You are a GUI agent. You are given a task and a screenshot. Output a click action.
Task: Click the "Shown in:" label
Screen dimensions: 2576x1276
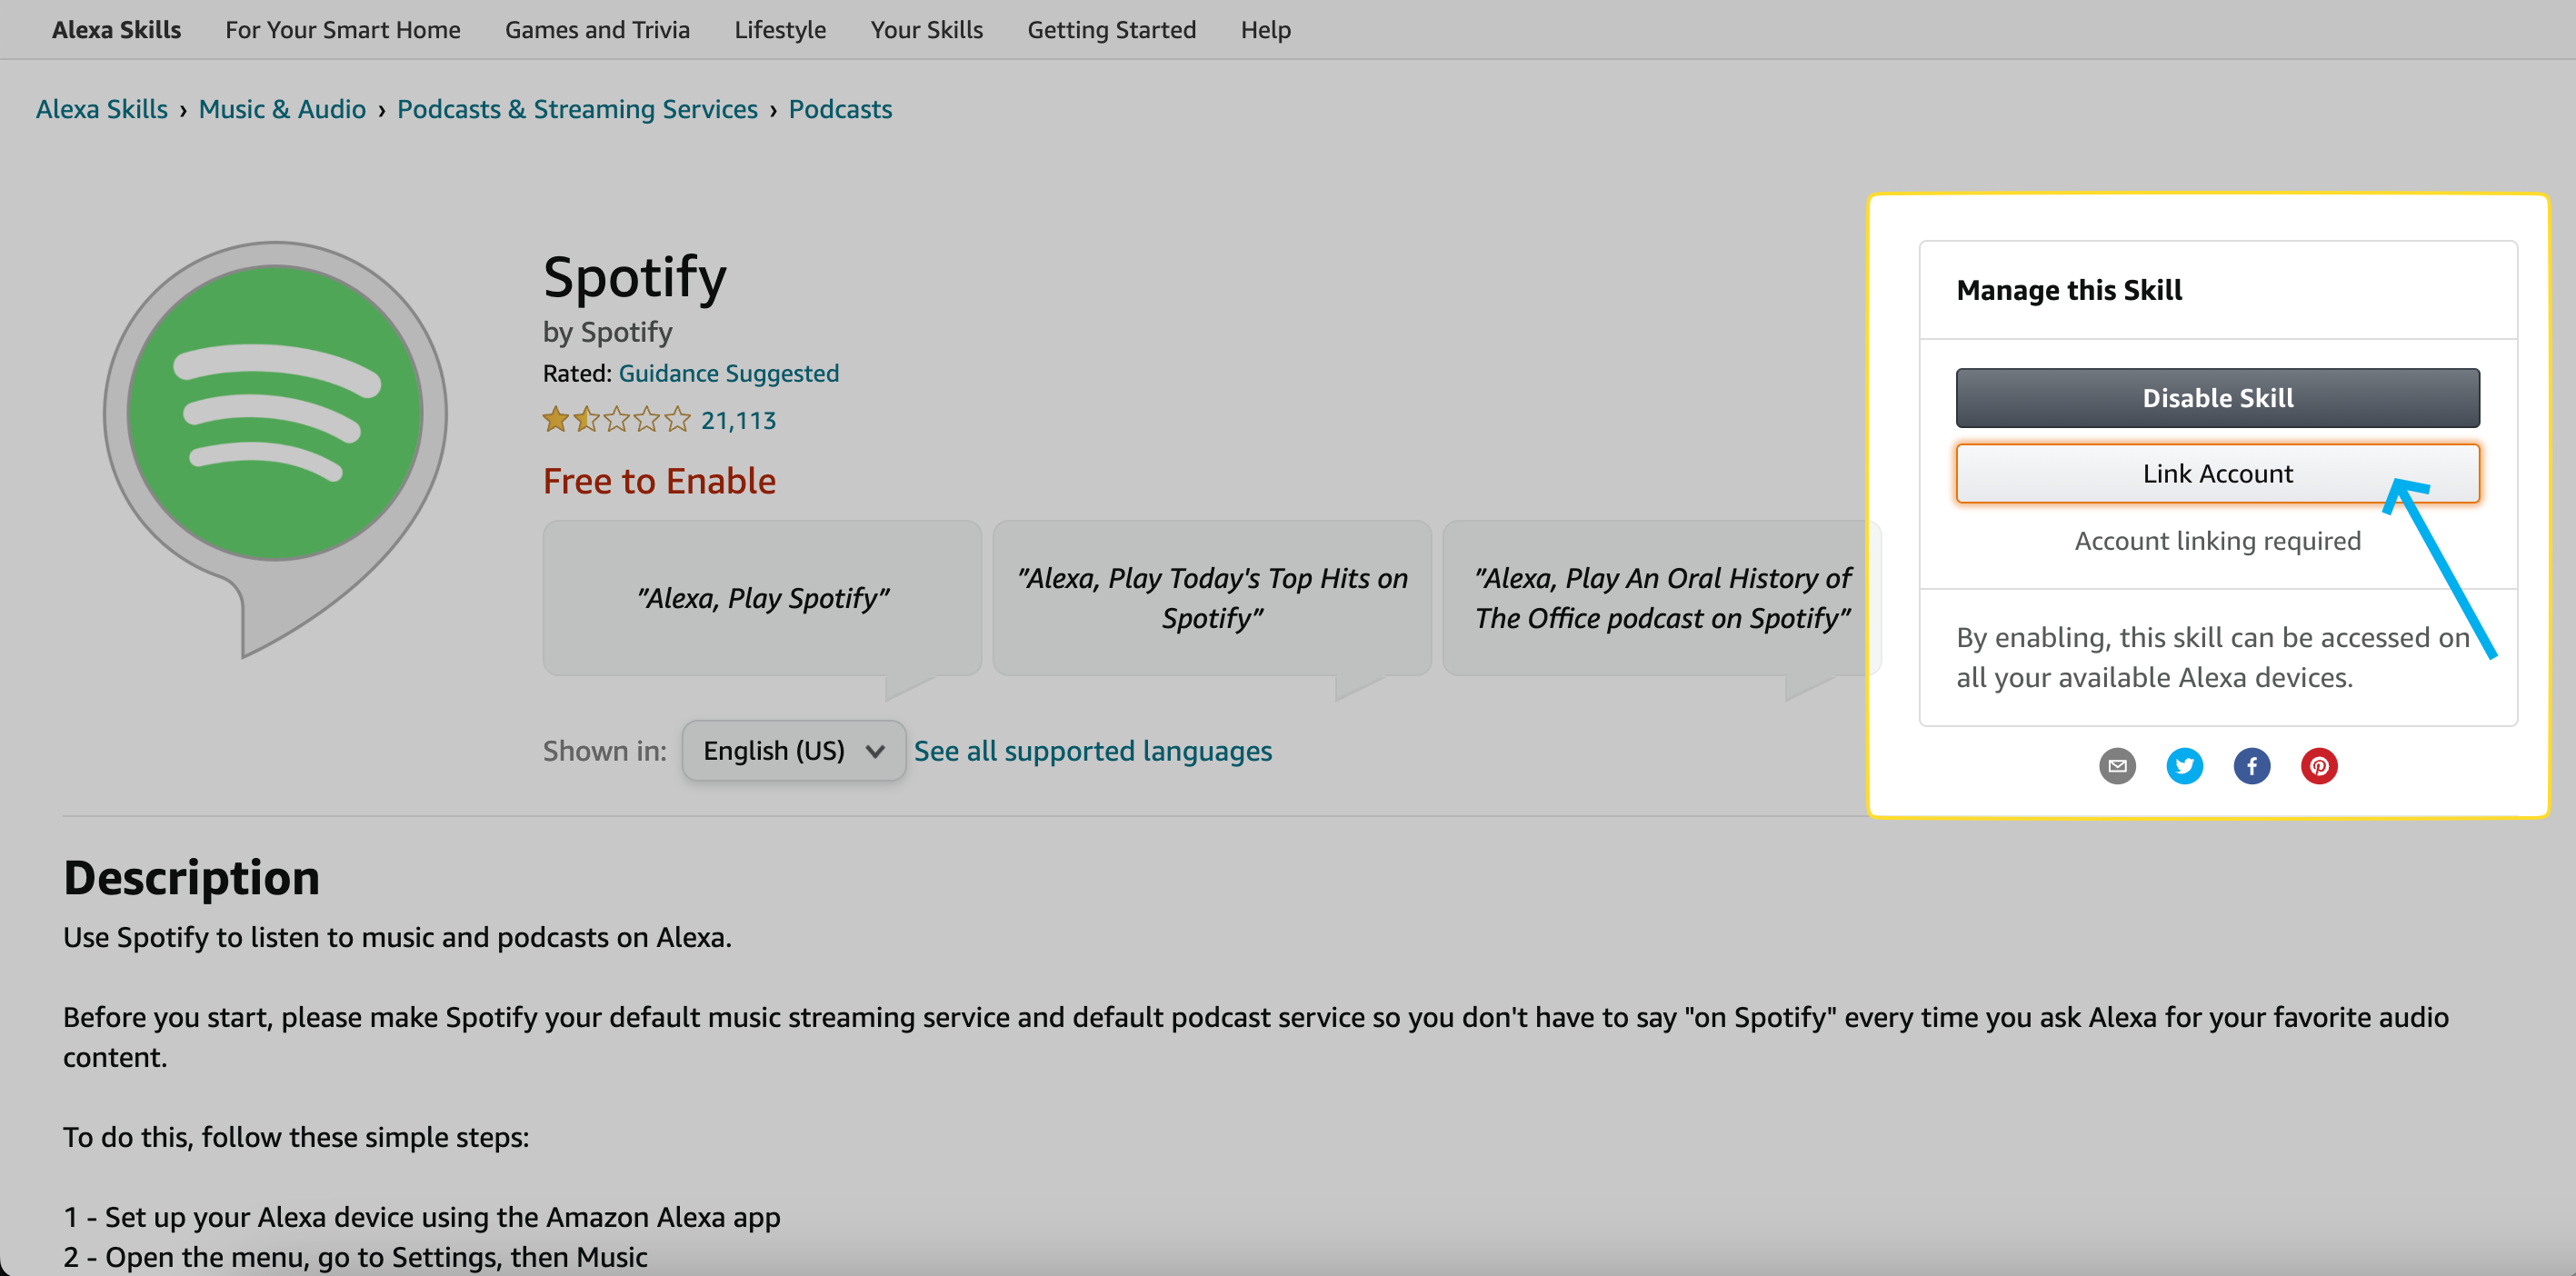coord(604,751)
